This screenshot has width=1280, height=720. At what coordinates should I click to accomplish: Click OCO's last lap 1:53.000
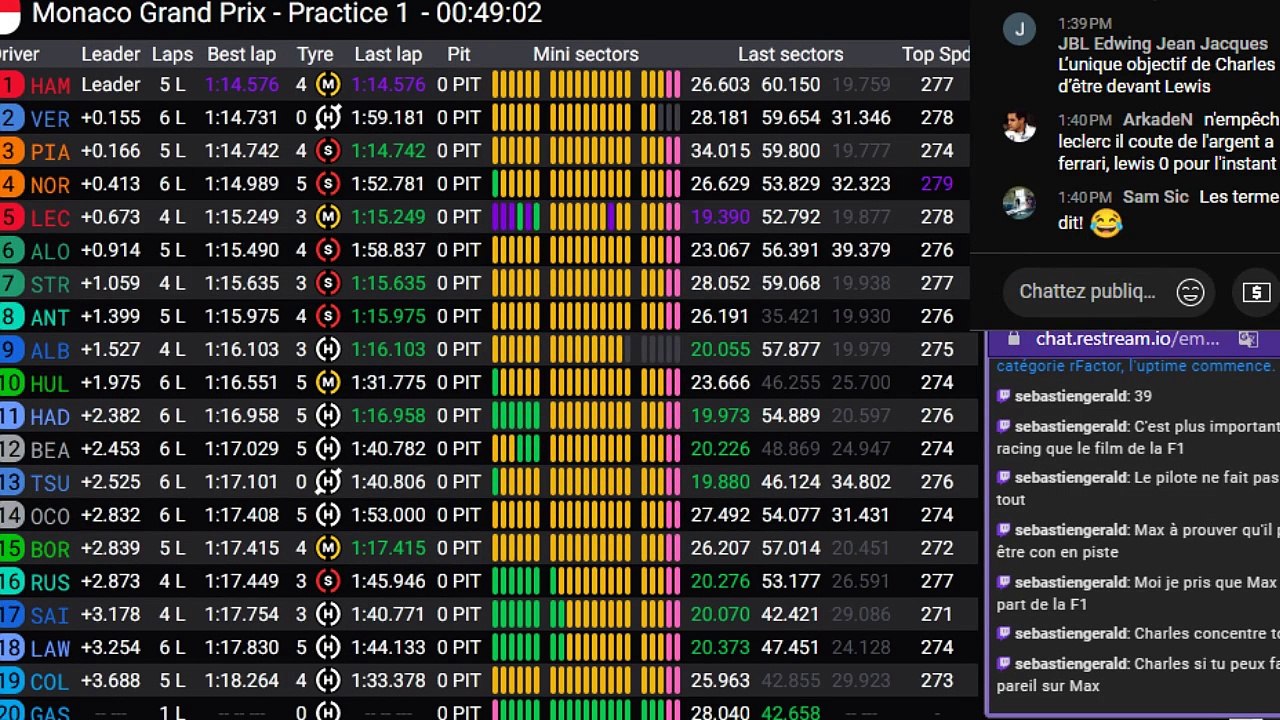pyautogui.click(x=388, y=514)
